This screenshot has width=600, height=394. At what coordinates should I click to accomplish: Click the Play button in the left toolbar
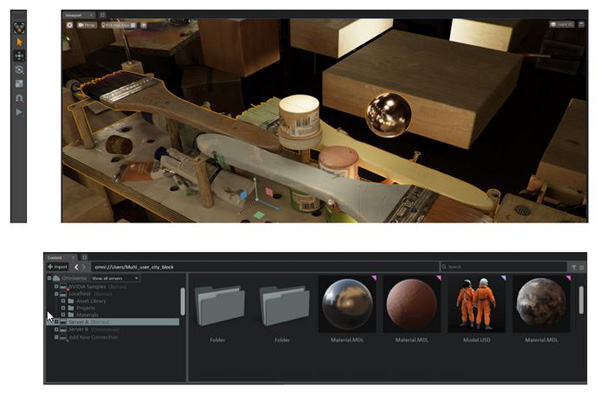(19, 112)
